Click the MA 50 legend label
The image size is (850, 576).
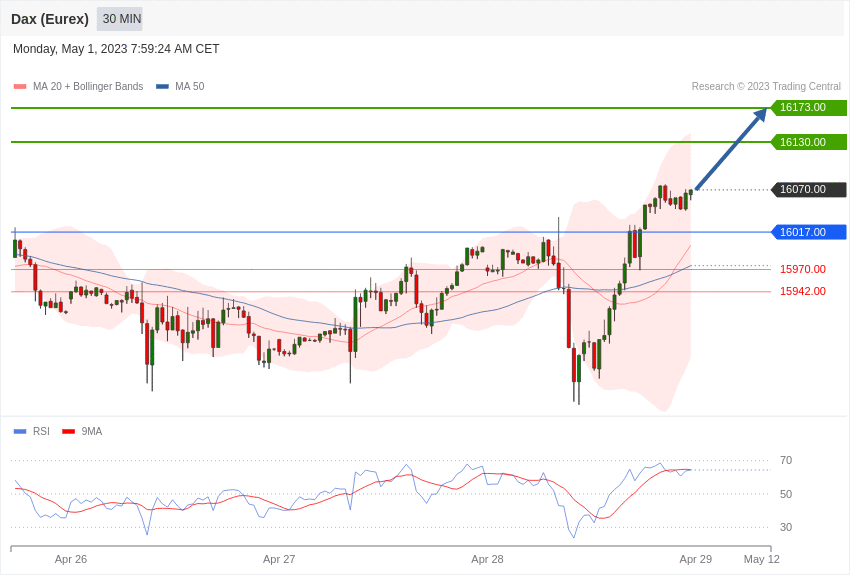190,86
